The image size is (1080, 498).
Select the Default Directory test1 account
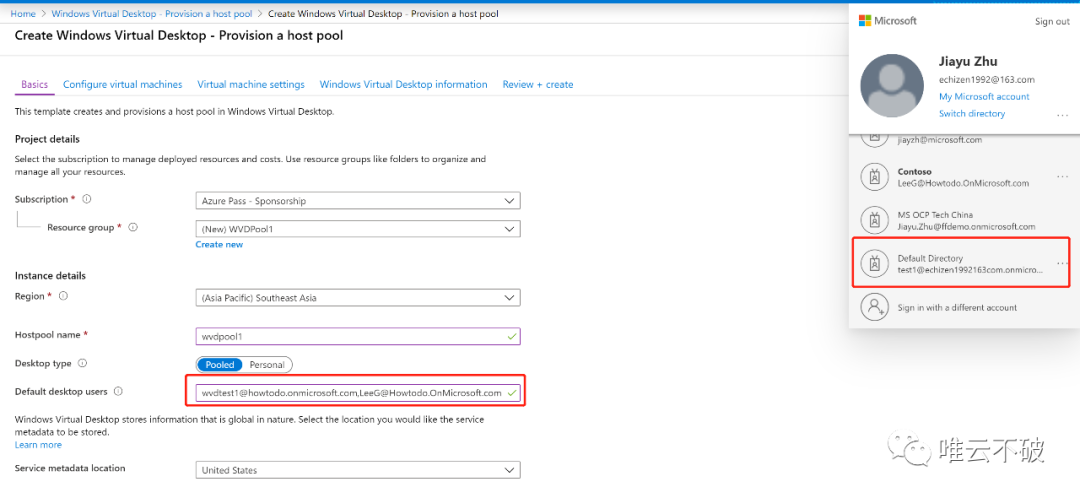[961, 263]
